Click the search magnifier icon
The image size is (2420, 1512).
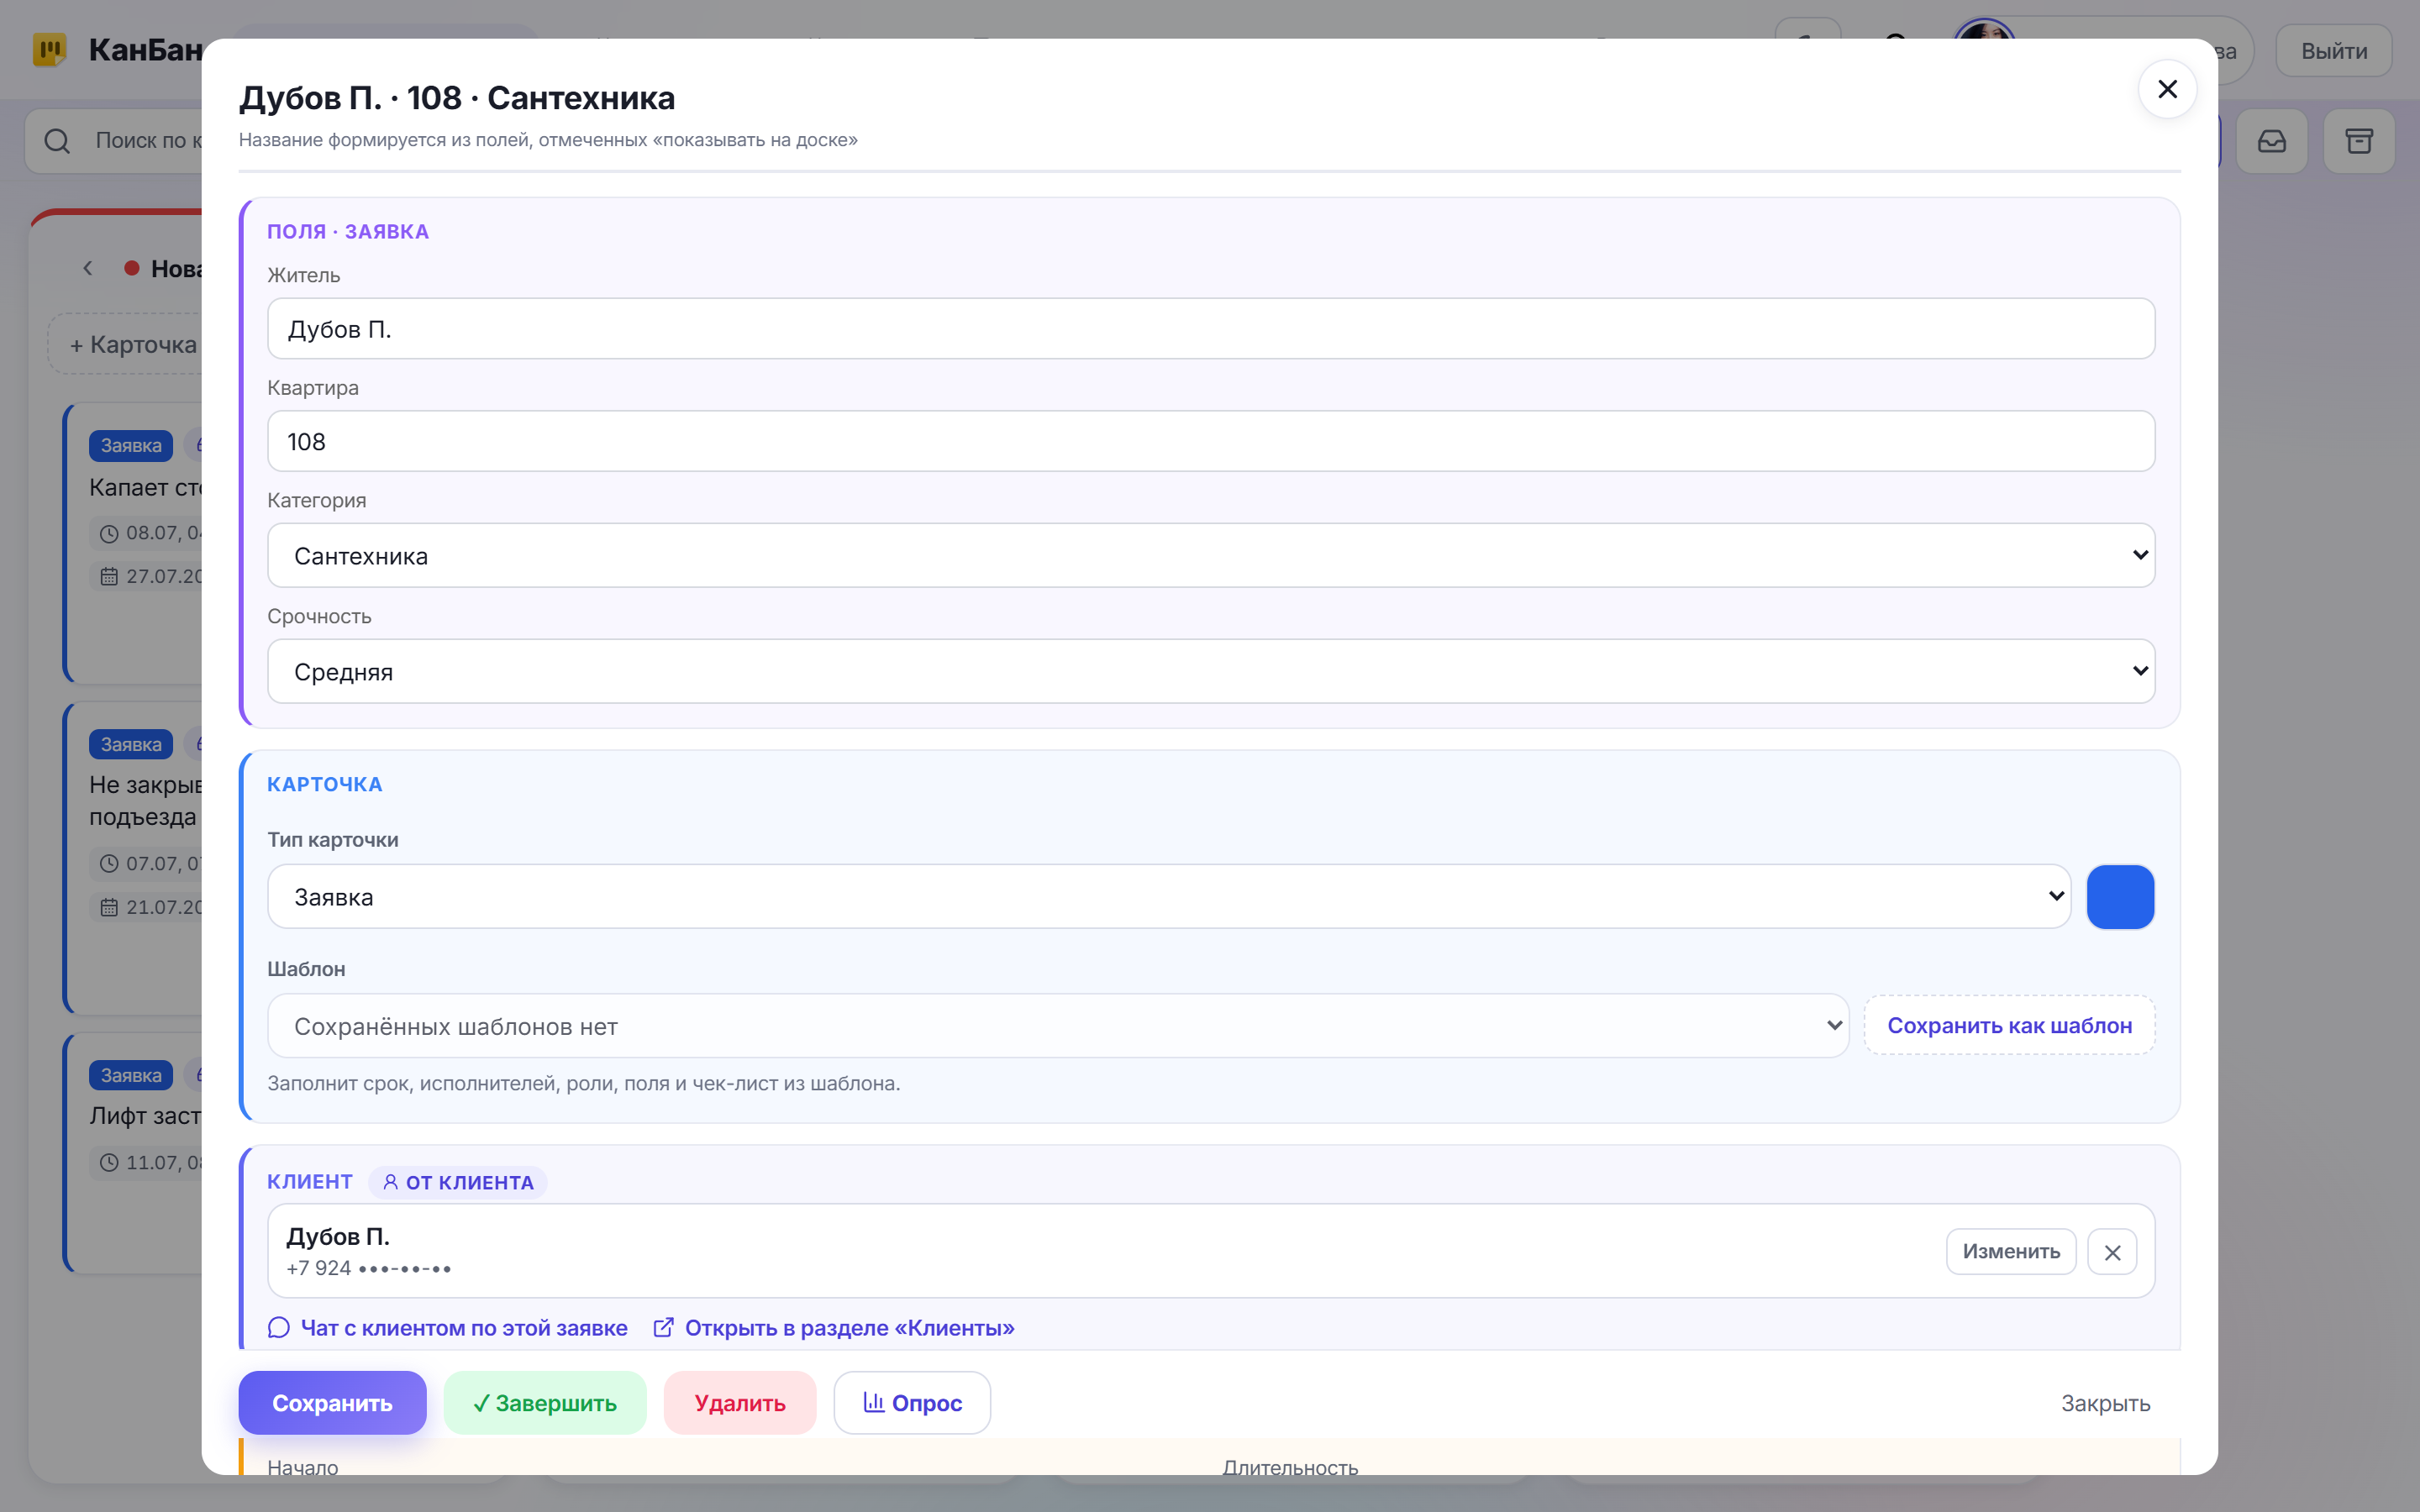pos(57,141)
